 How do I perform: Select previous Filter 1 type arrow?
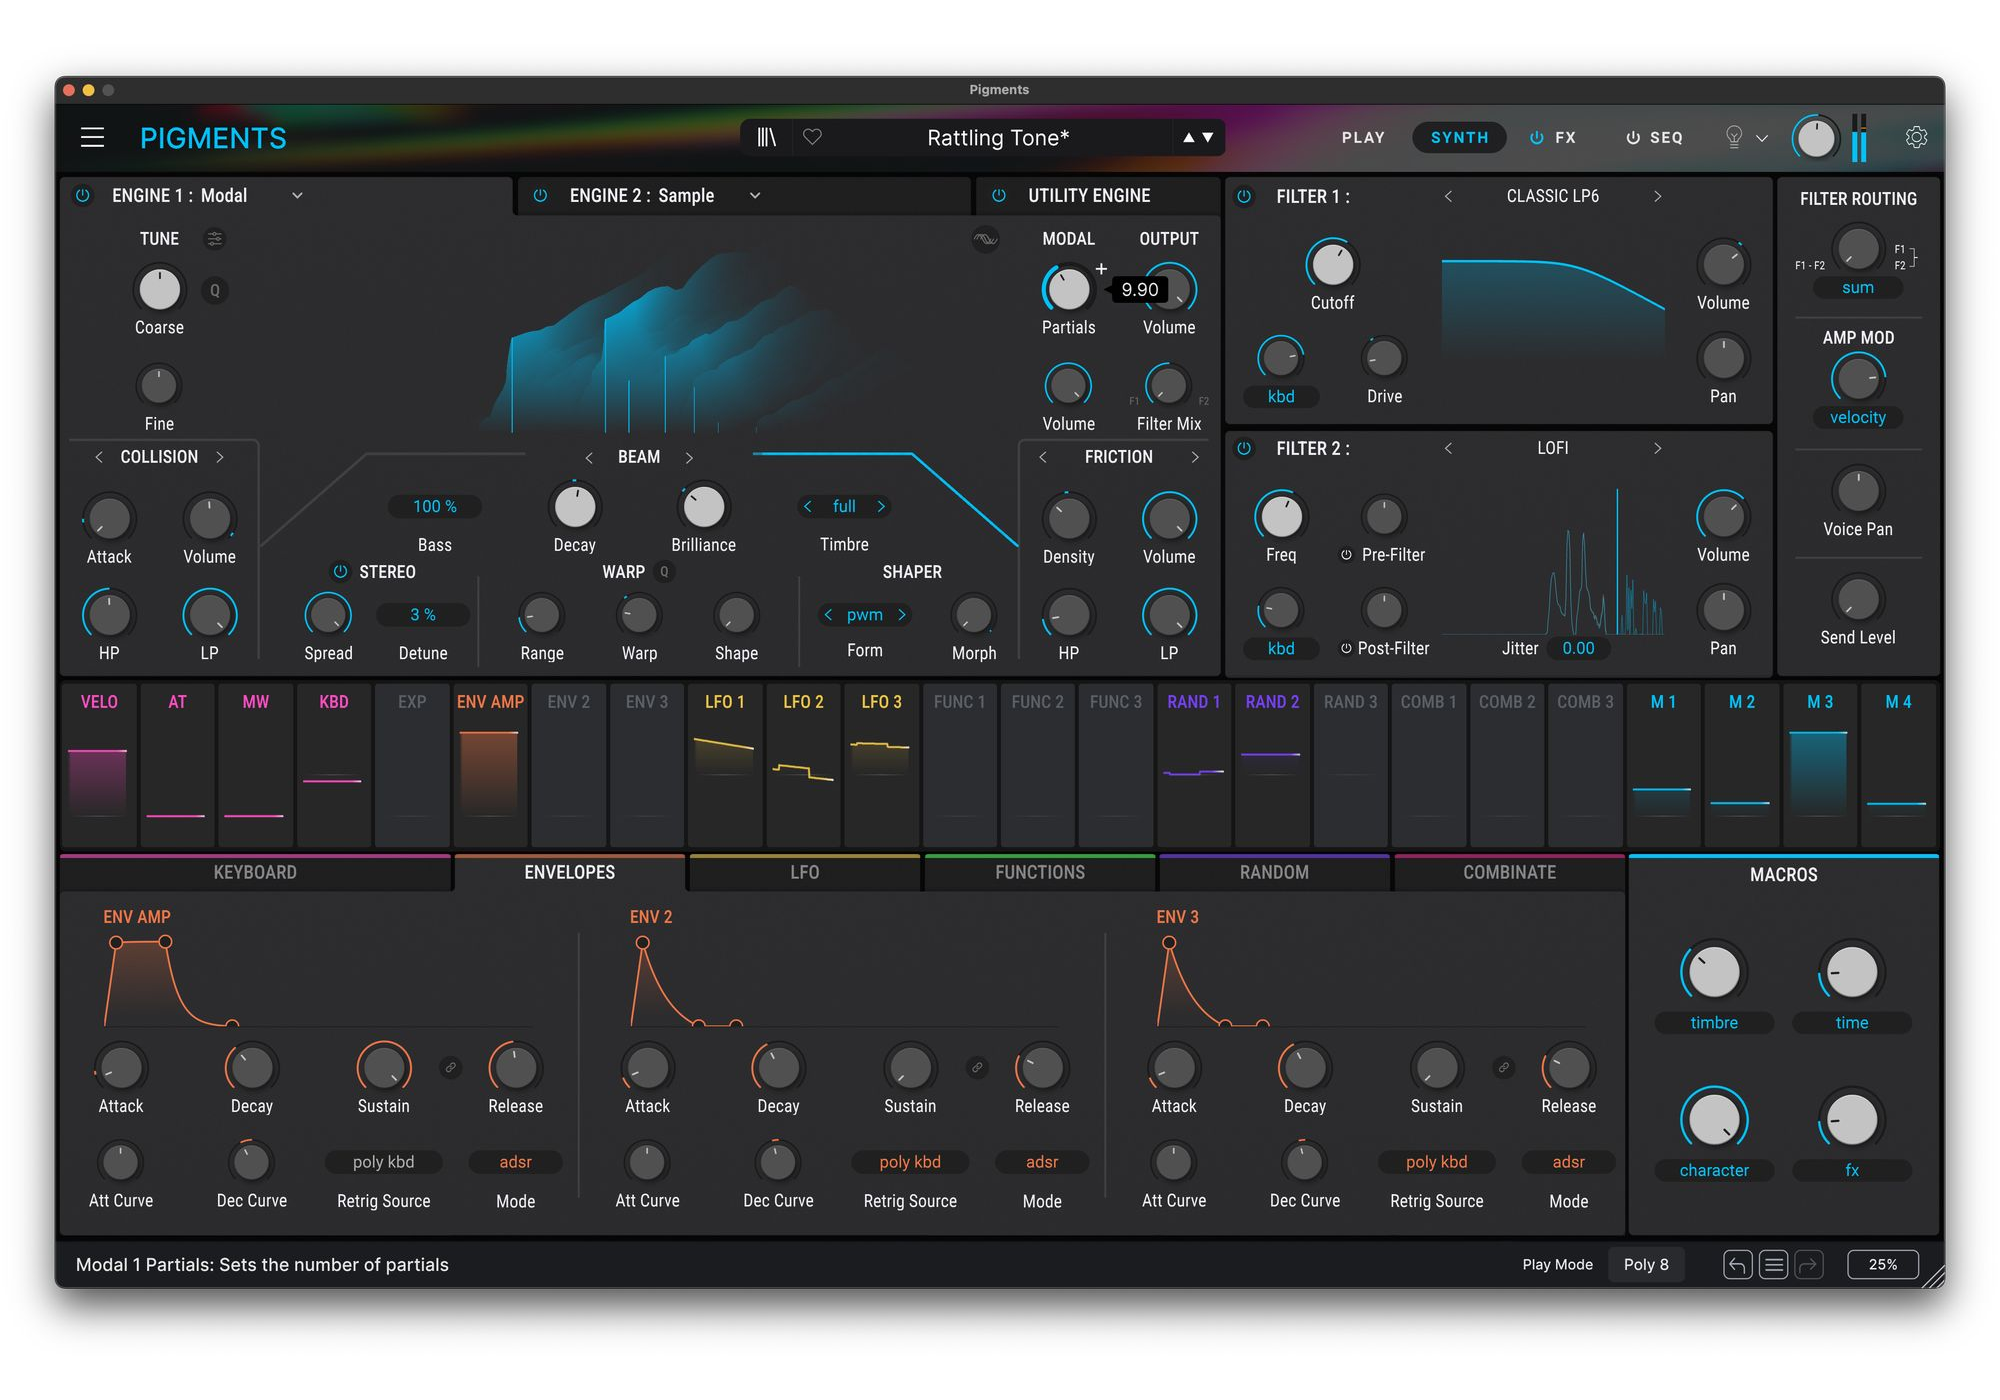(1448, 196)
